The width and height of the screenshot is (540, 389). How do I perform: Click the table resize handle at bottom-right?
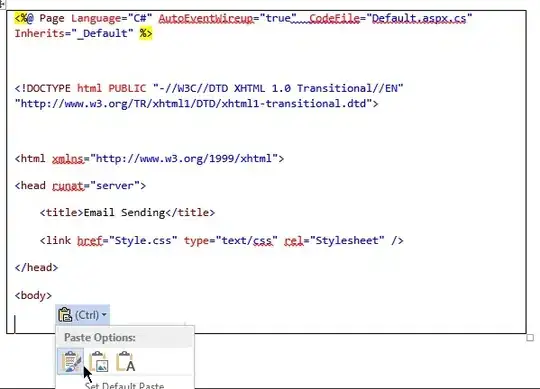(x=530, y=337)
